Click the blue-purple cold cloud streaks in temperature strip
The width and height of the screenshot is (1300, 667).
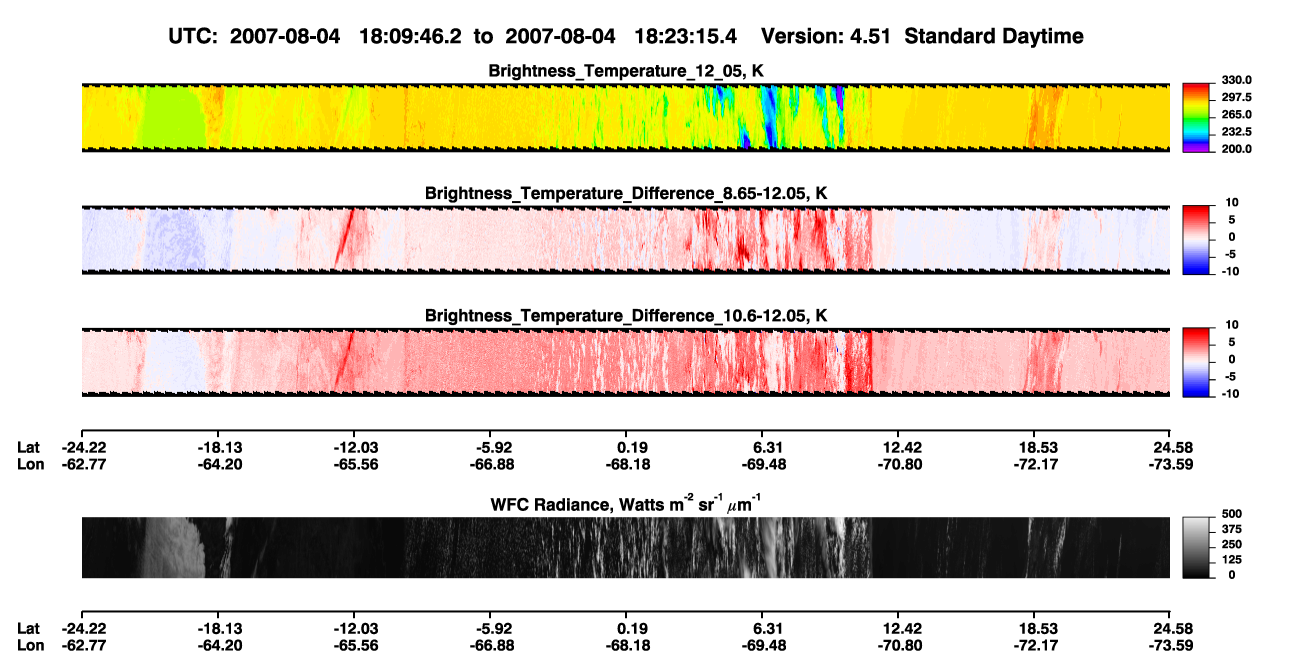coord(770,117)
